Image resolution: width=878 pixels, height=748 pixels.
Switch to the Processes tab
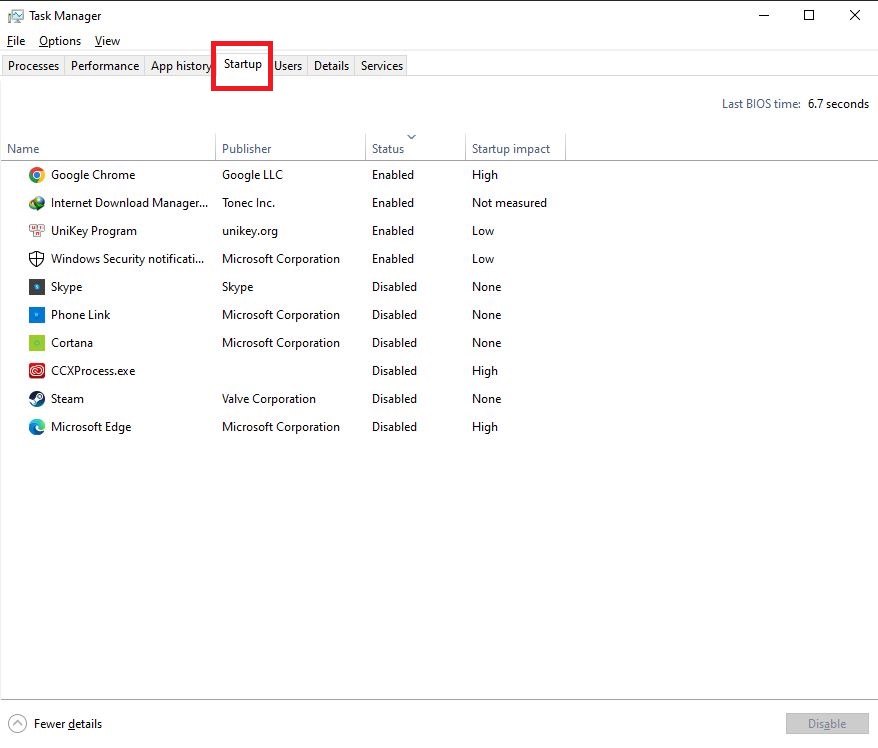(x=33, y=66)
